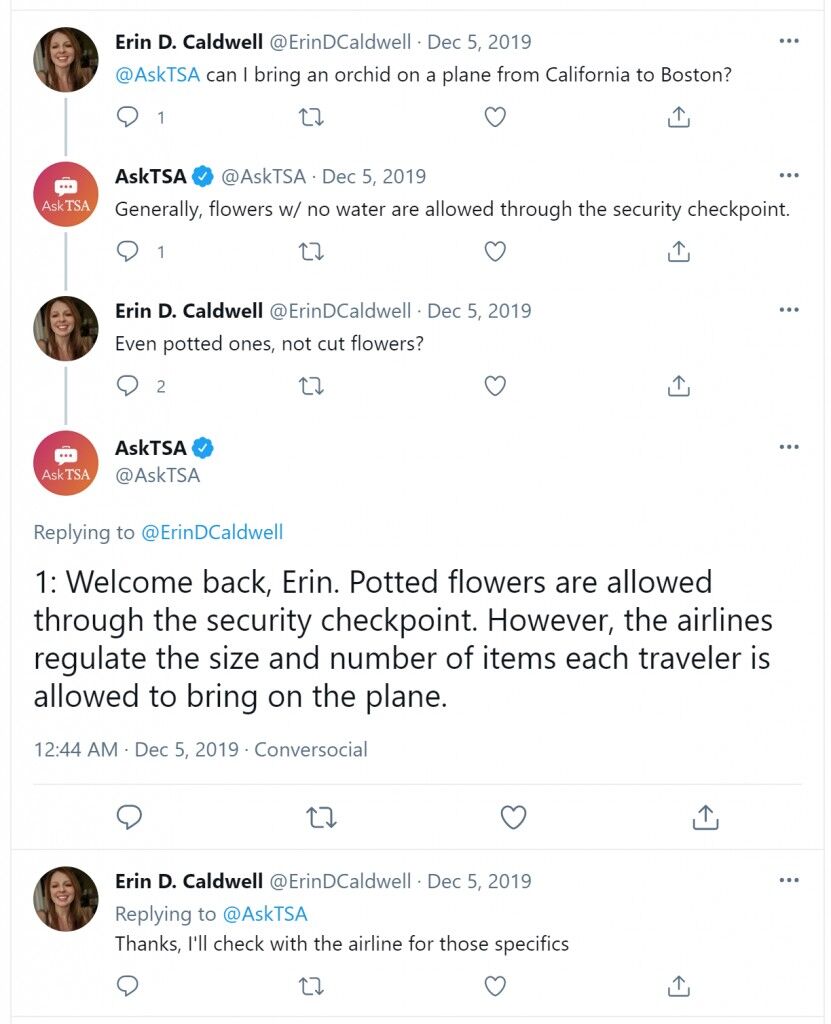
Task: Open the 12:44 AM timestamp of main tweet
Action: point(76,749)
